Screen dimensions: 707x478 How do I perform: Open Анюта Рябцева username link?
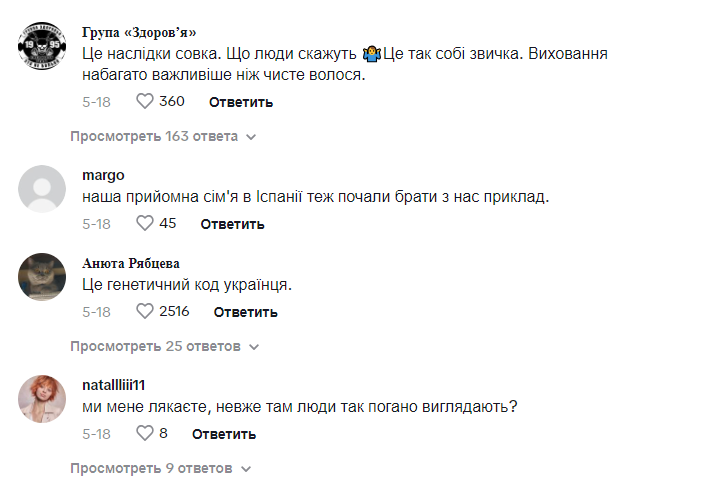coord(131,263)
